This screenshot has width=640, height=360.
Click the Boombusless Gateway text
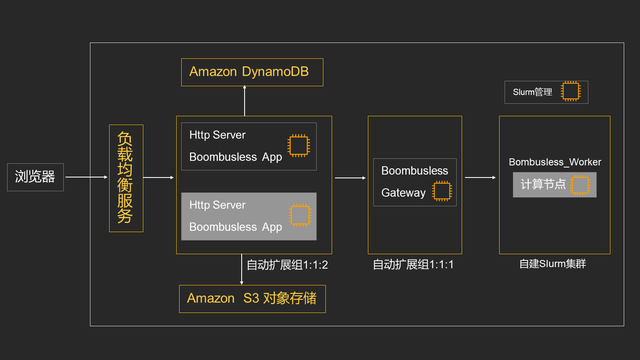[x=415, y=182]
